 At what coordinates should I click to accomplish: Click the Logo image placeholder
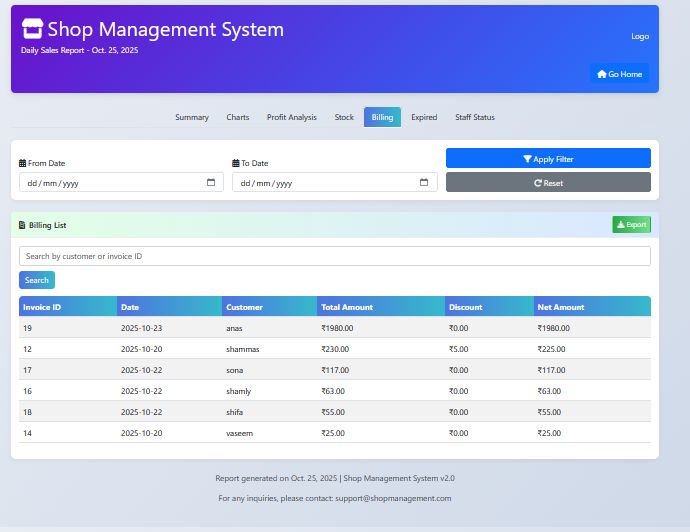point(640,37)
